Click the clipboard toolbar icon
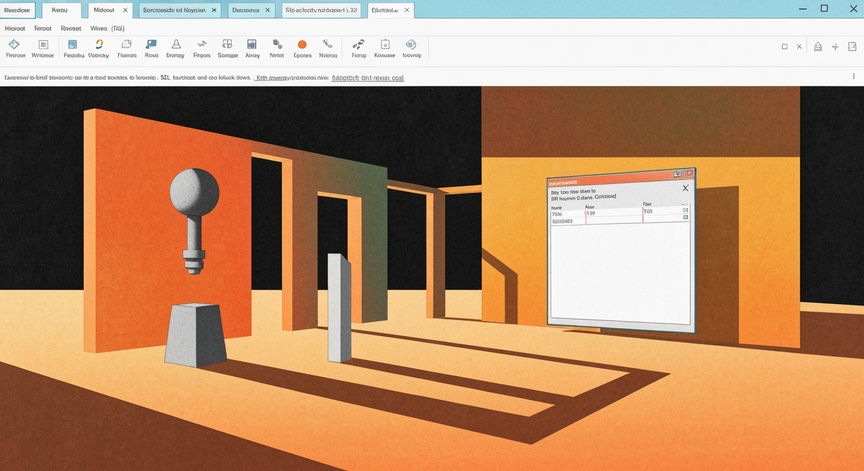Image resolution: width=864 pixels, height=471 pixels. [x=385, y=45]
